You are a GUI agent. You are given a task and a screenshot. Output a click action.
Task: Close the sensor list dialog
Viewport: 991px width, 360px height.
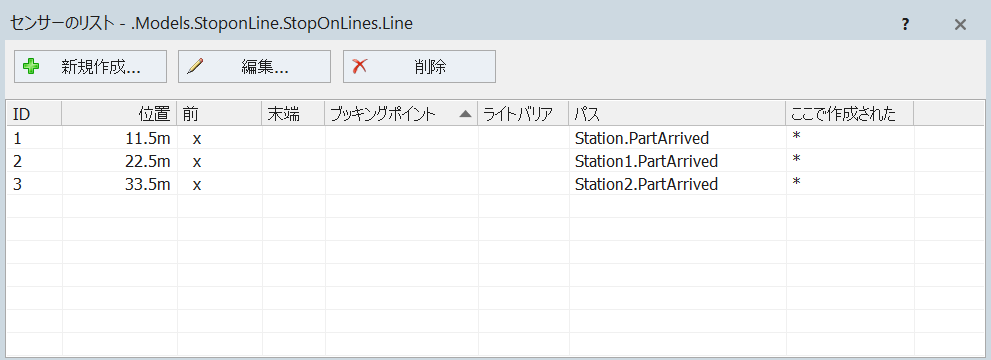click(960, 25)
